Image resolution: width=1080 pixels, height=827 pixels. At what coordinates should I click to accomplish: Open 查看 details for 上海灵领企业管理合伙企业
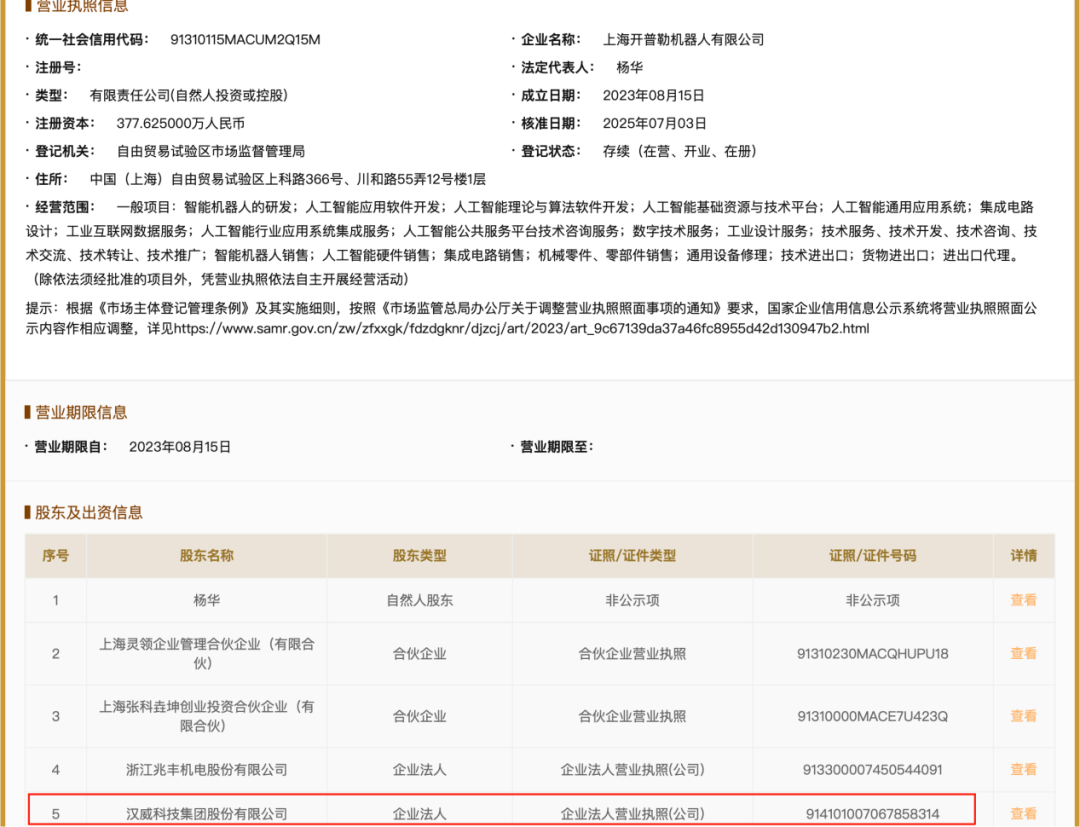(1023, 653)
